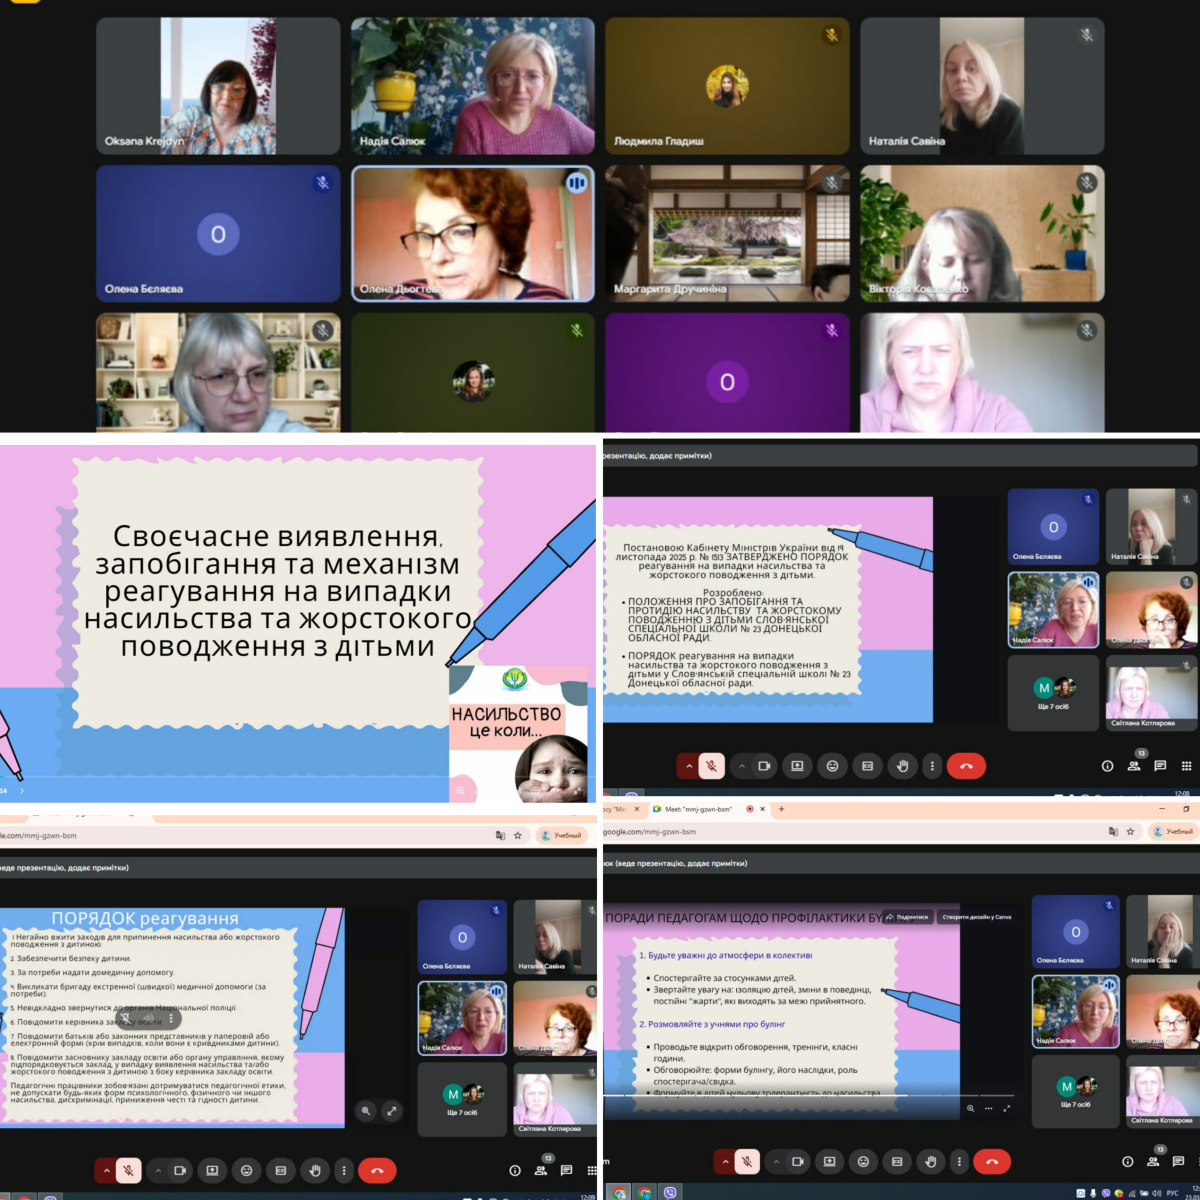
Task: Open activities grid icon in "Постановою Кабінету" window
Action: pyautogui.click(x=1186, y=766)
